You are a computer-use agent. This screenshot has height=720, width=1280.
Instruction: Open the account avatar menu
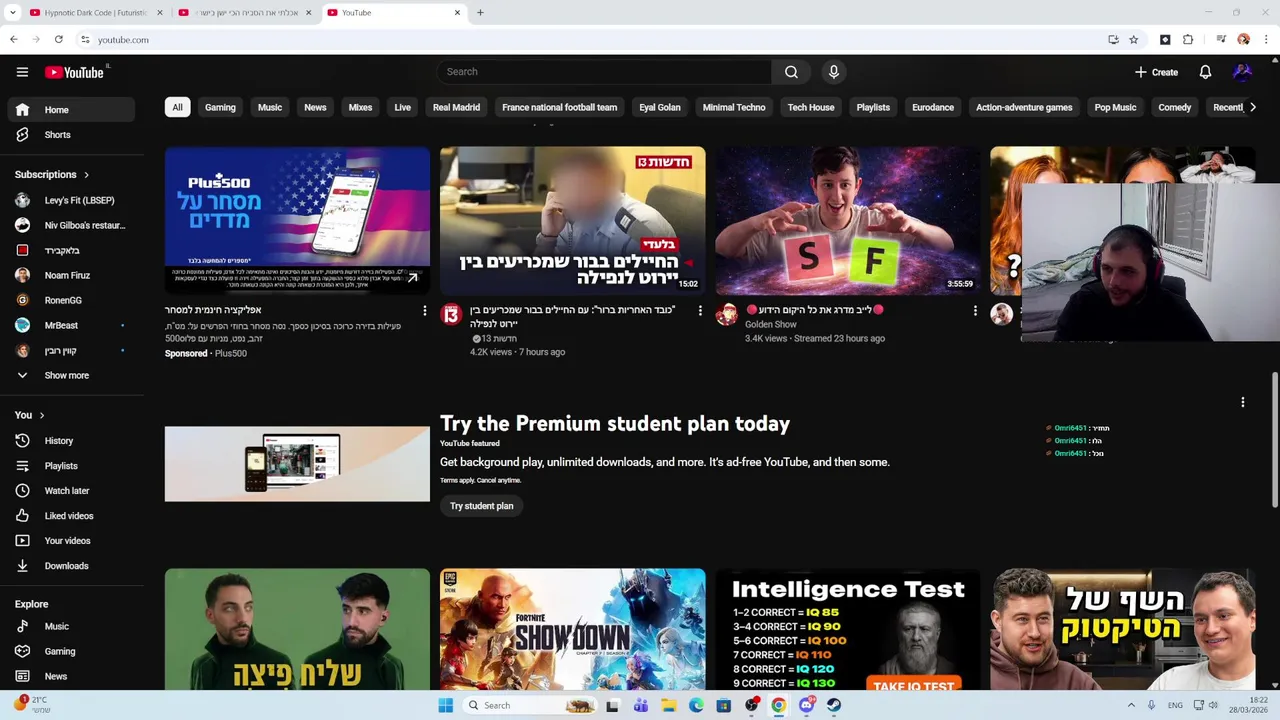click(x=1242, y=72)
